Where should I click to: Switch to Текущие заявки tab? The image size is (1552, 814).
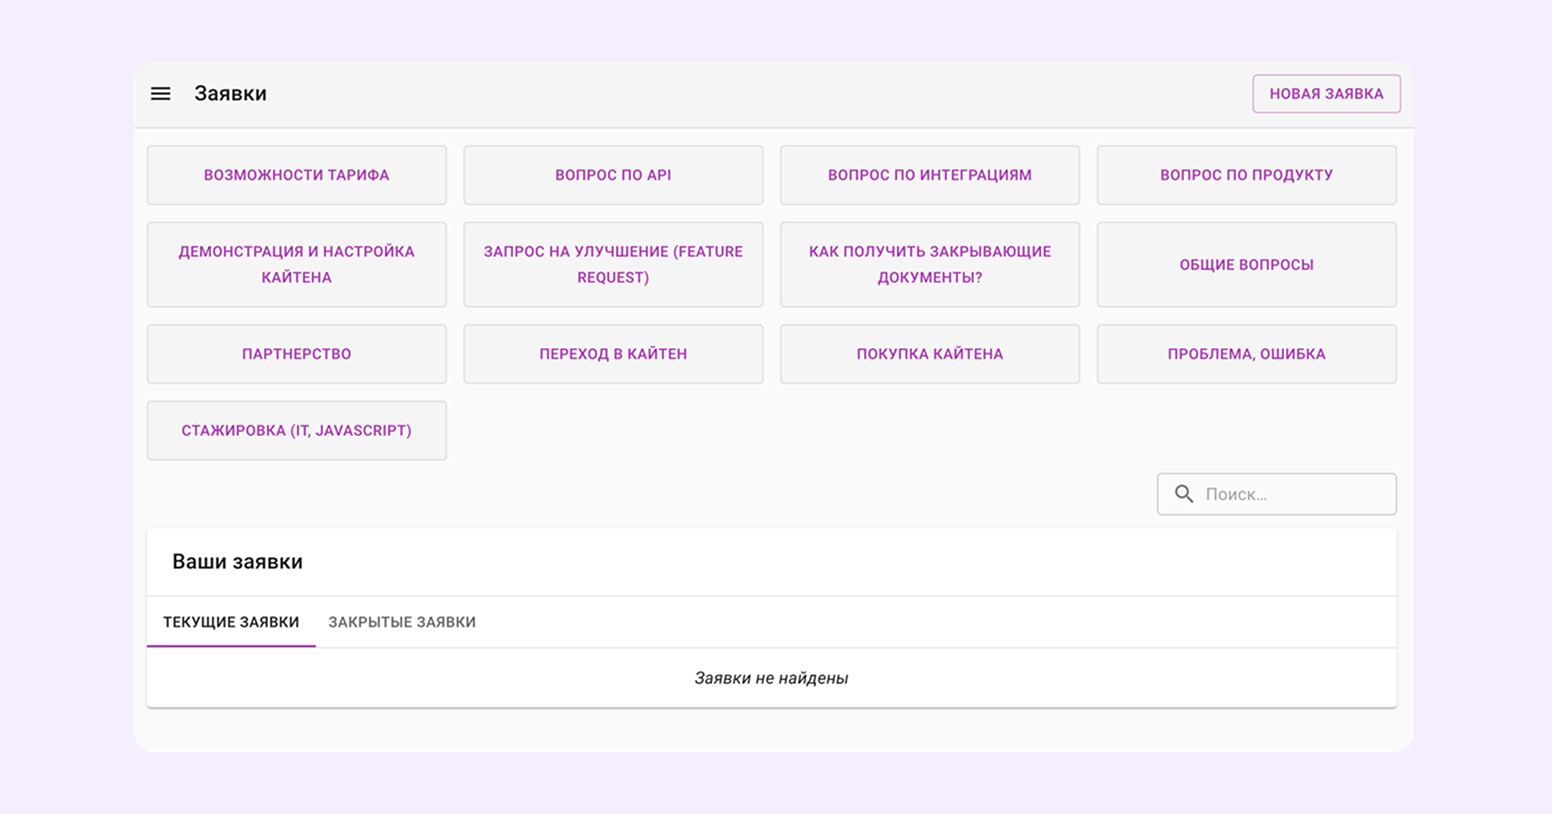[x=231, y=622]
